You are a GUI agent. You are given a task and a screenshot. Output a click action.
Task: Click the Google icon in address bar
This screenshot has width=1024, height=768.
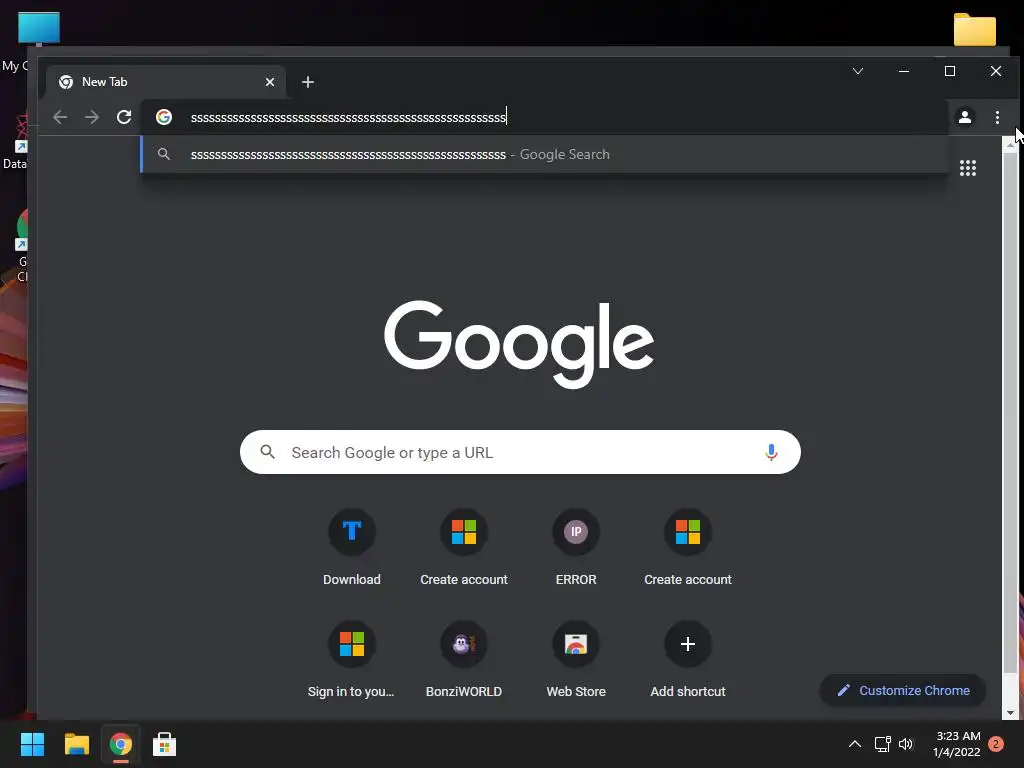[164, 117]
